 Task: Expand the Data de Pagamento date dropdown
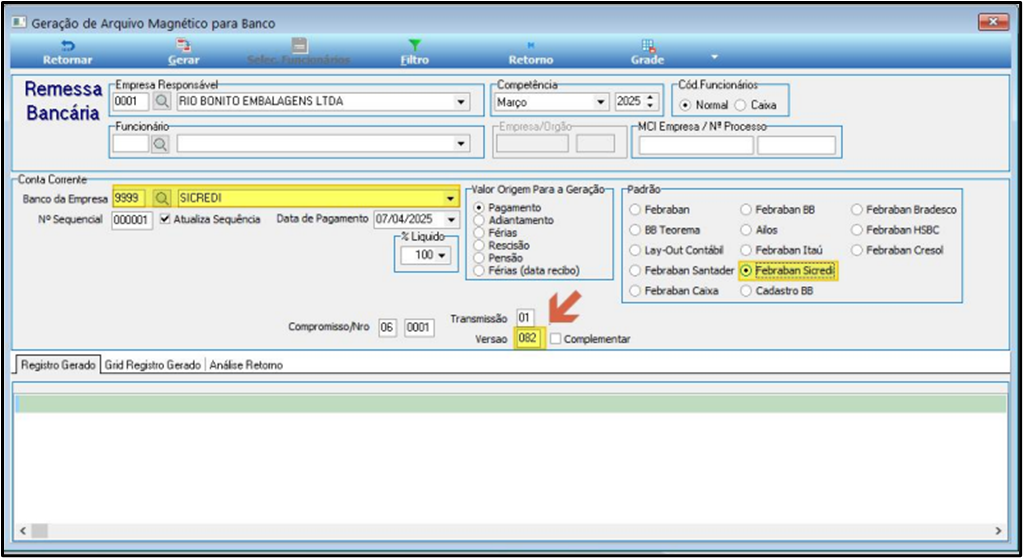(x=451, y=219)
